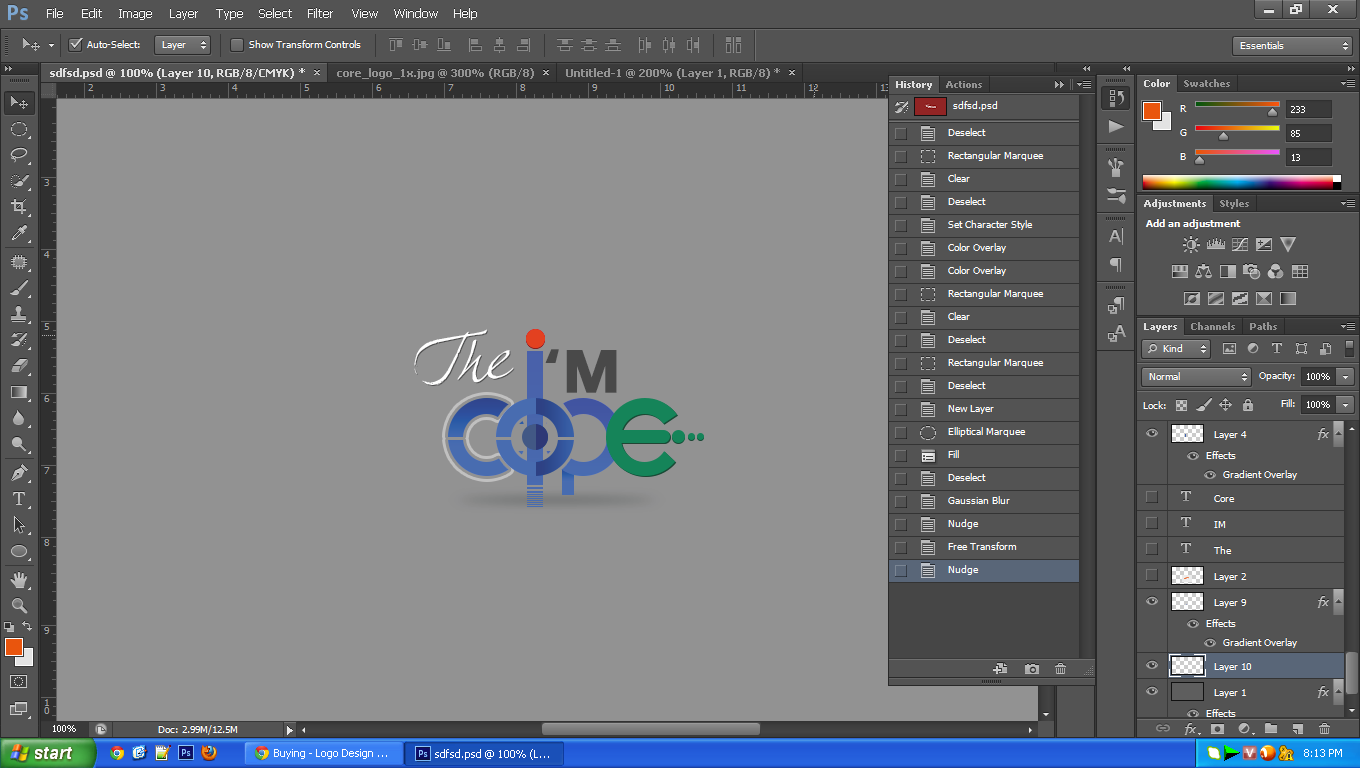The width and height of the screenshot is (1360, 768).
Task: Disable the Auto-Select checkbox
Action: [x=75, y=45]
